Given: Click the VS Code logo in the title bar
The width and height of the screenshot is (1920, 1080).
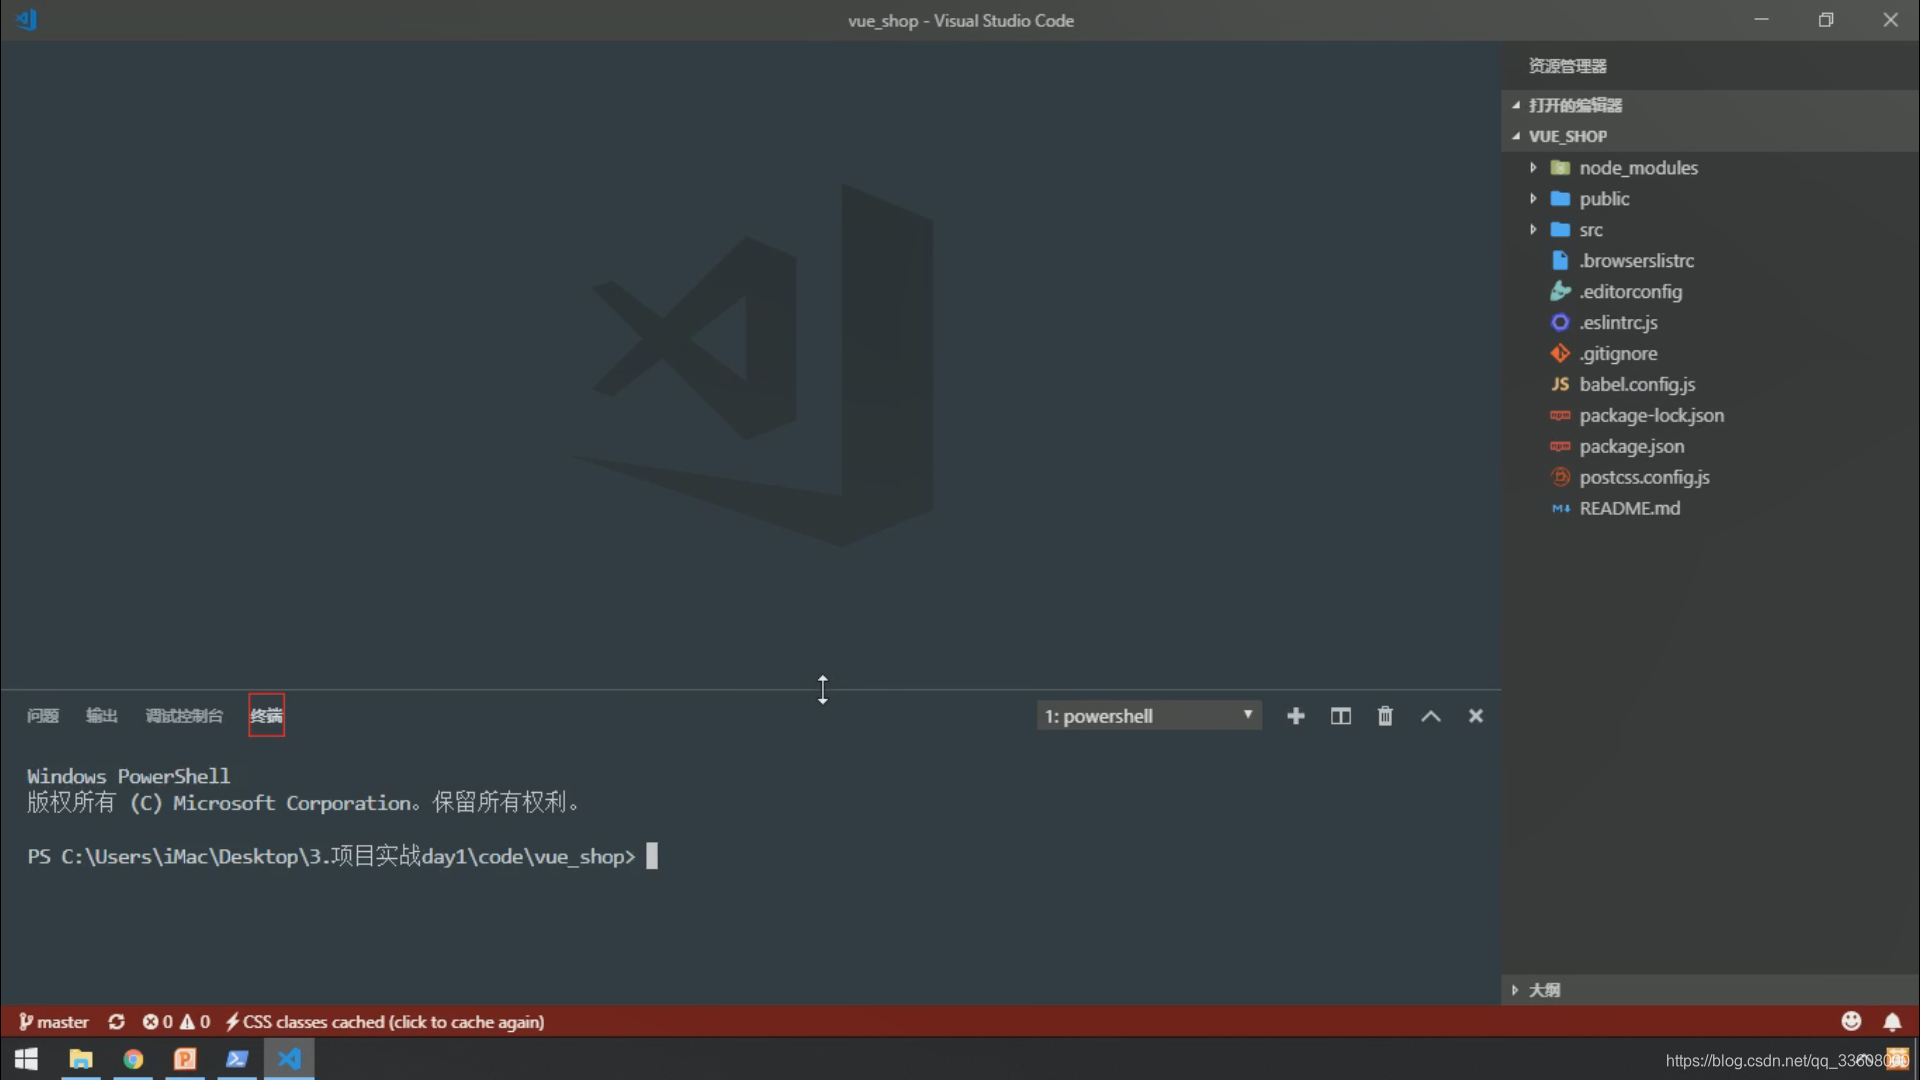Looking at the screenshot, I should (x=27, y=20).
